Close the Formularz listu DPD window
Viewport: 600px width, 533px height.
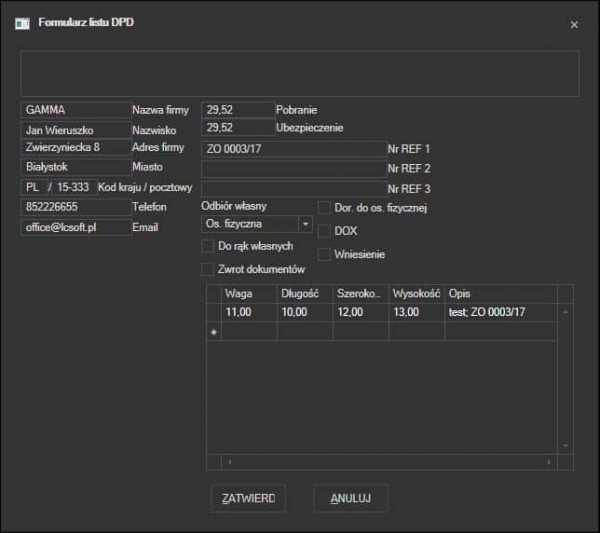click(x=574, y=25)
